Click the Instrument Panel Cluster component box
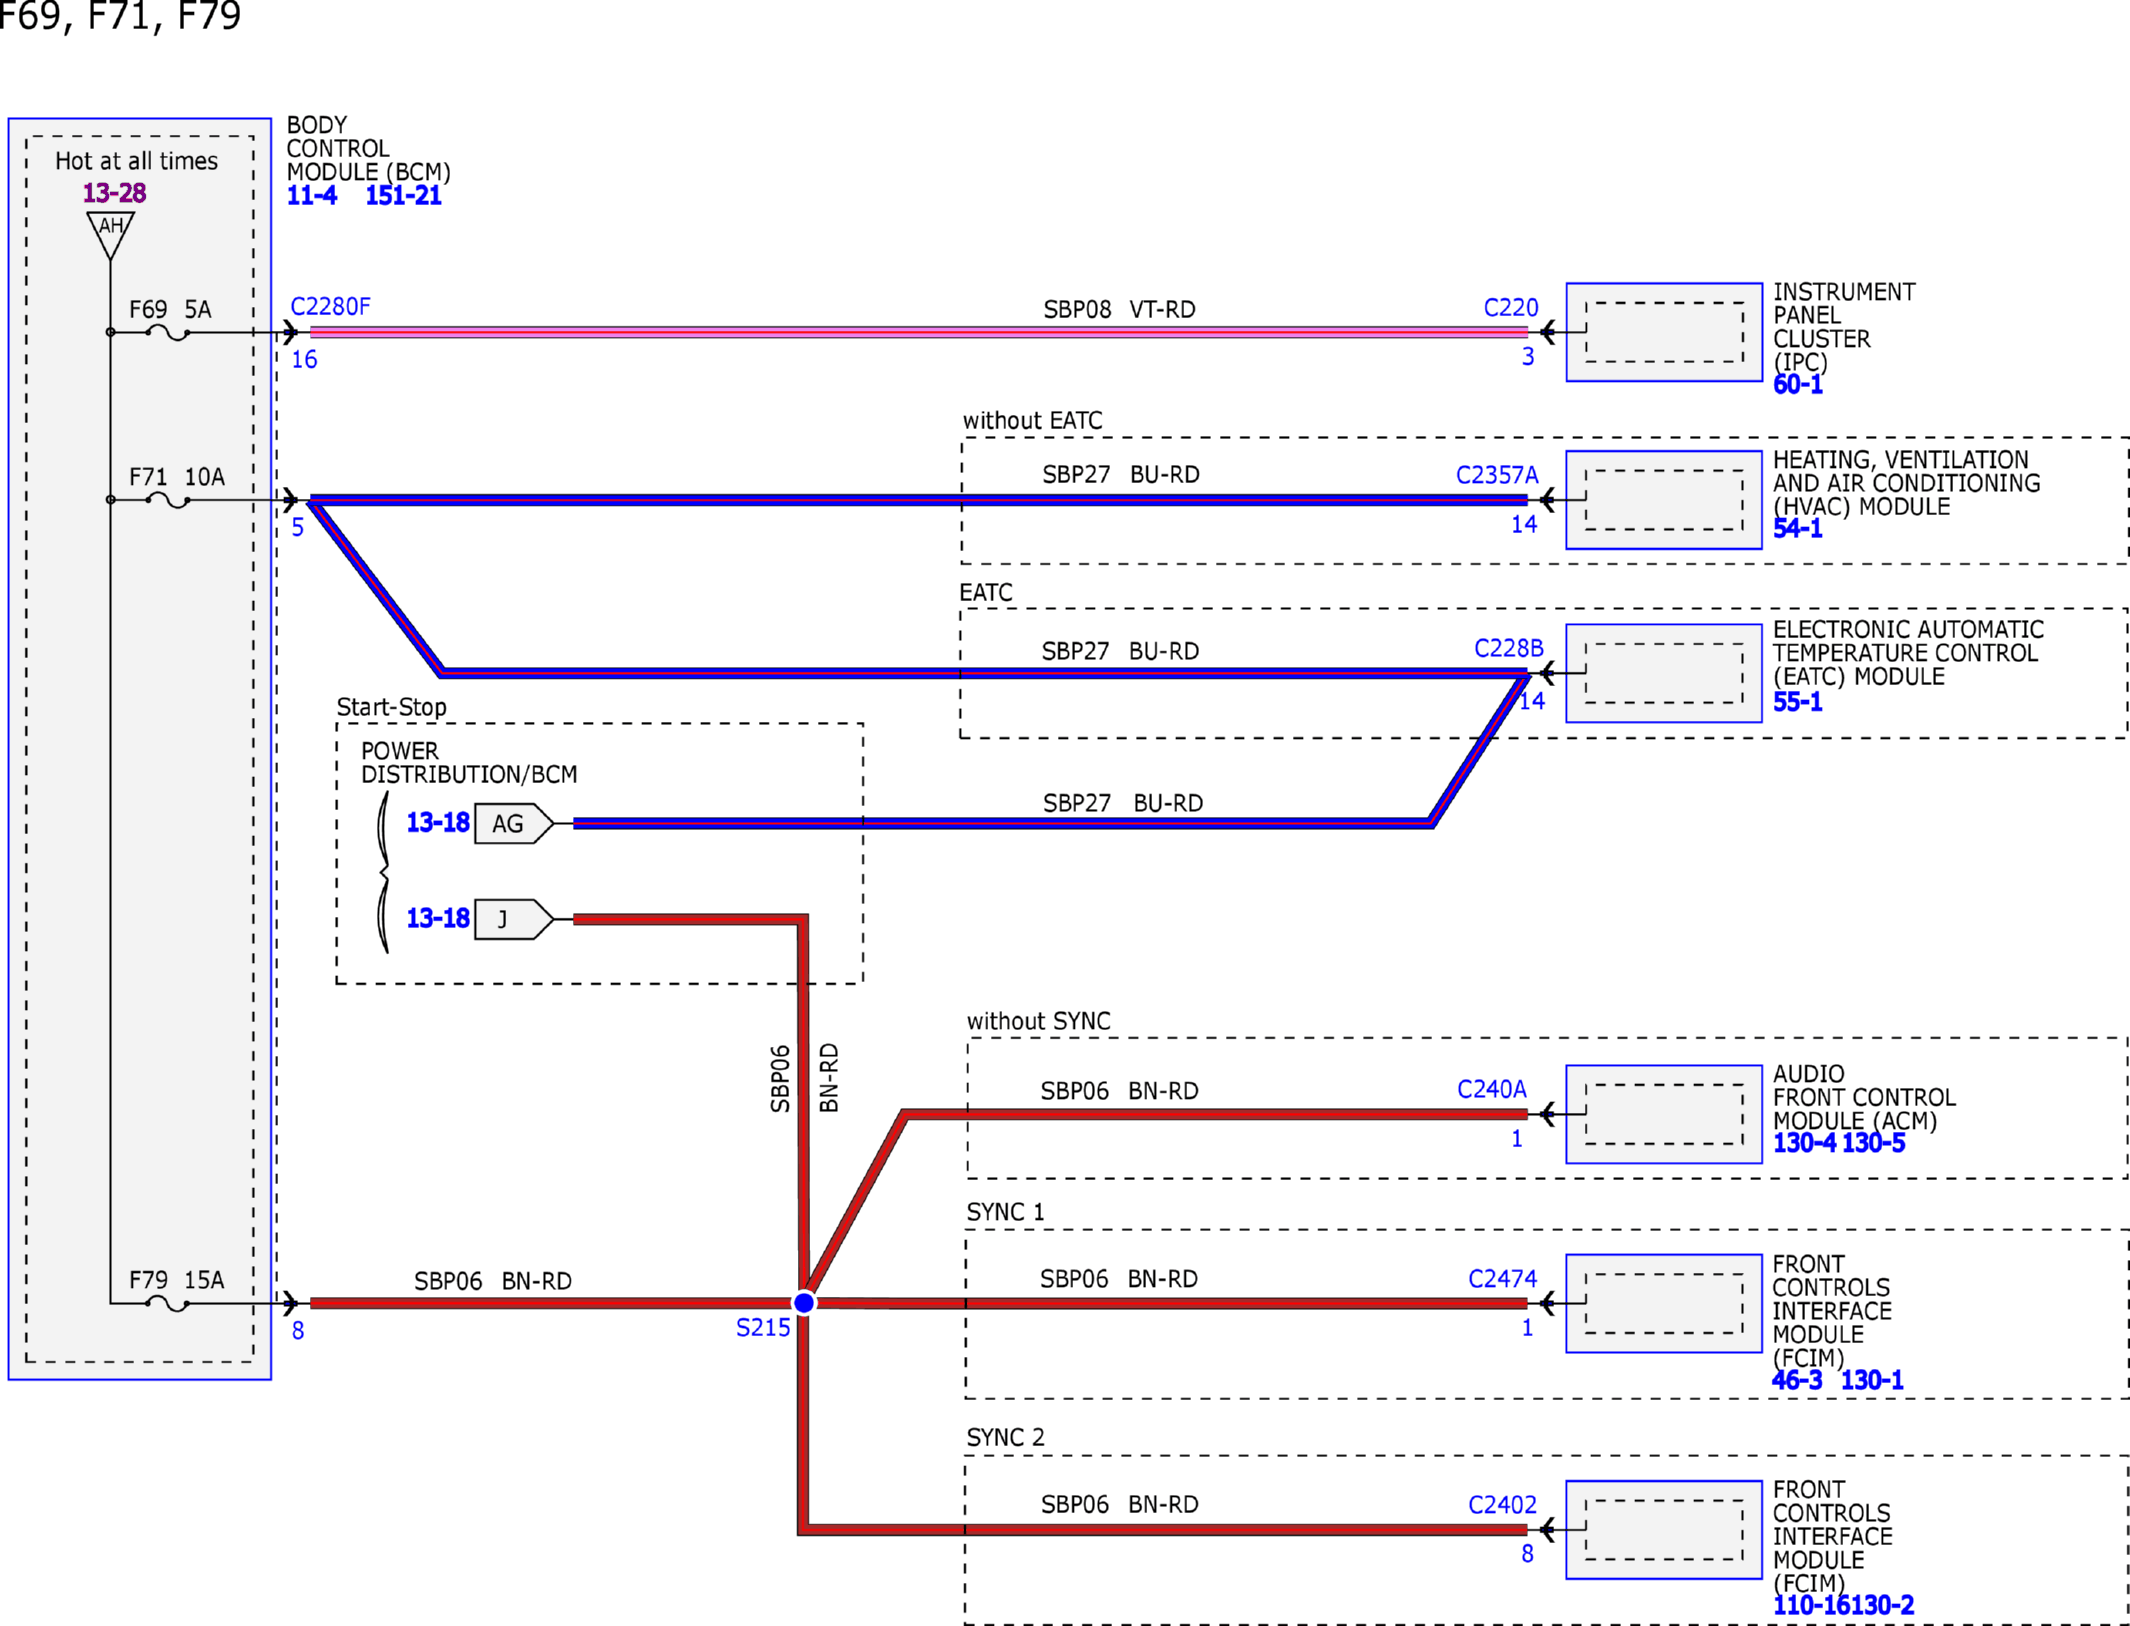Screen dimensions: 2130x1626 1664,332
